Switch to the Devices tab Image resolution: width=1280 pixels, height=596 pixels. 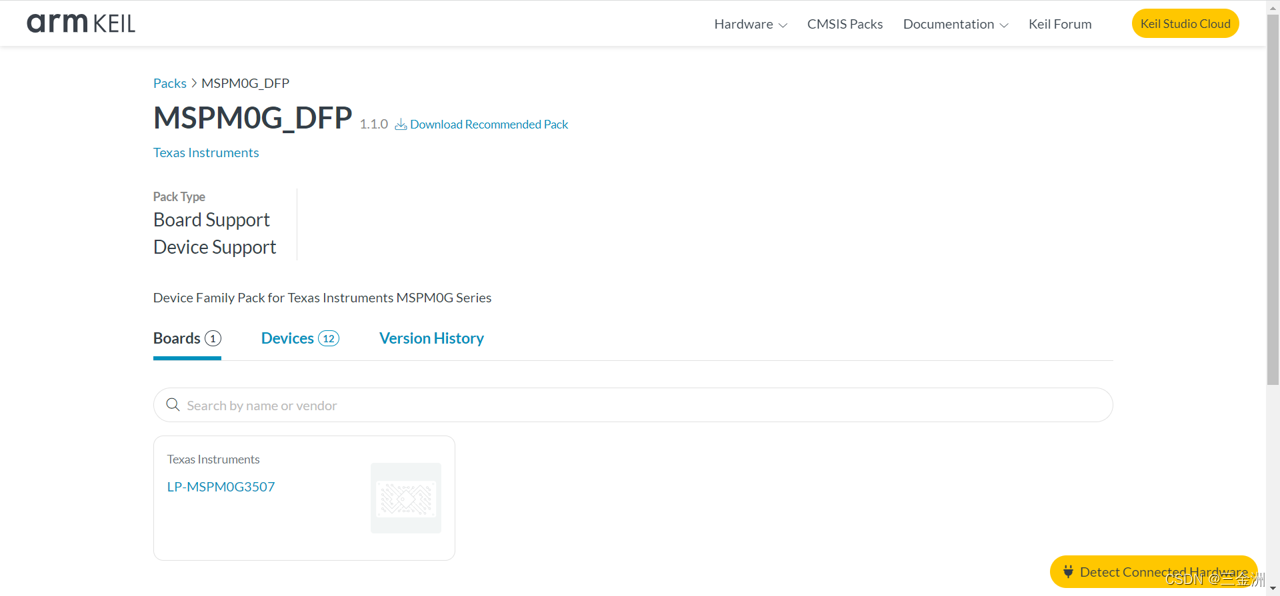click(x=300, y=338)
